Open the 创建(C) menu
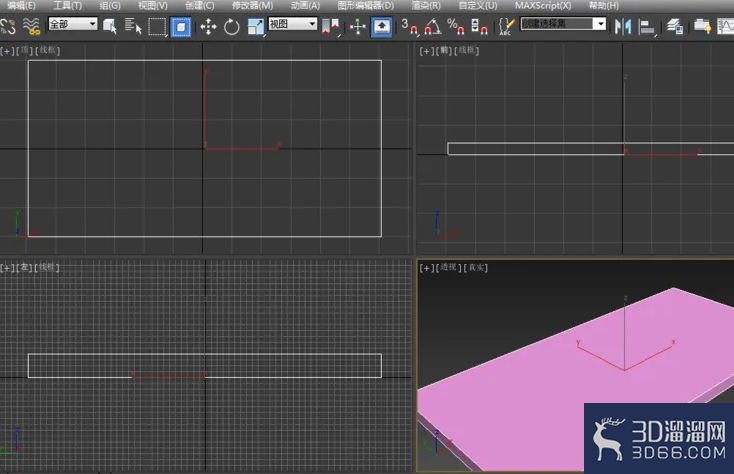 pos(200,6)
